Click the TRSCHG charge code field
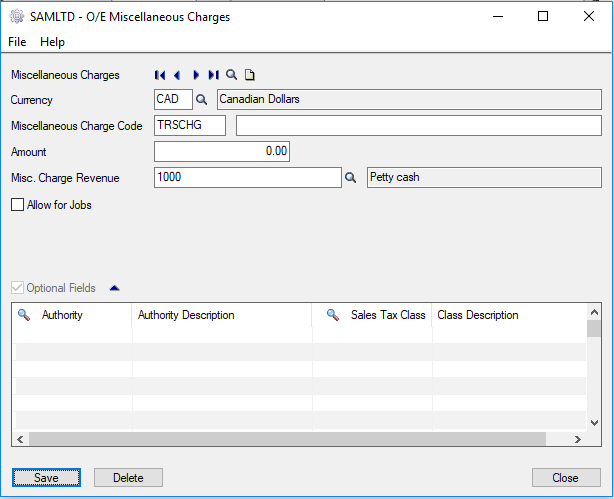The height and width of the screenshot is (499, 614). pyautogui.click(x=190, y=125)
